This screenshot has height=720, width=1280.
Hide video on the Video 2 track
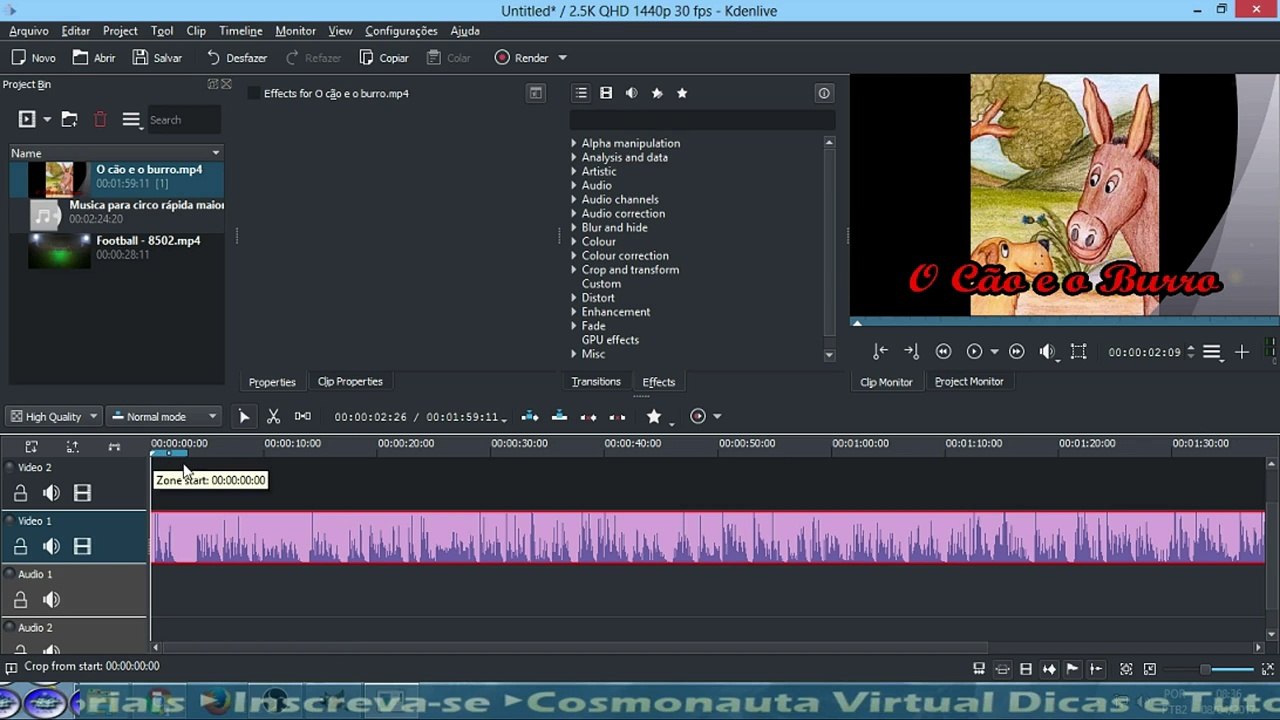[82, 493]
